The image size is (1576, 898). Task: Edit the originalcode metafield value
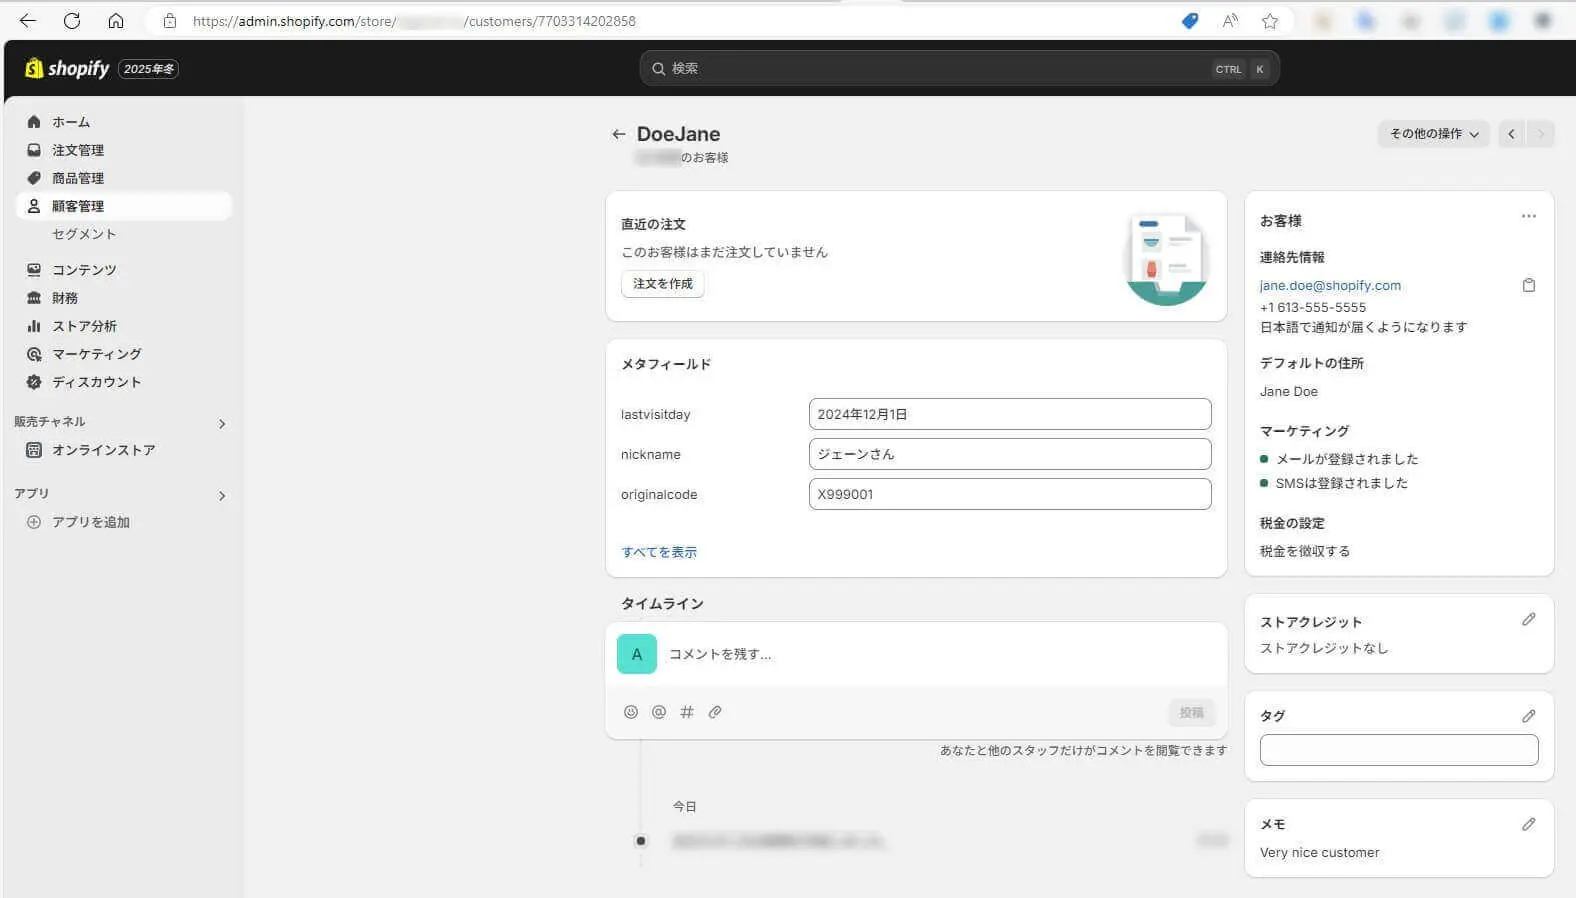[x=1010, y=494]
